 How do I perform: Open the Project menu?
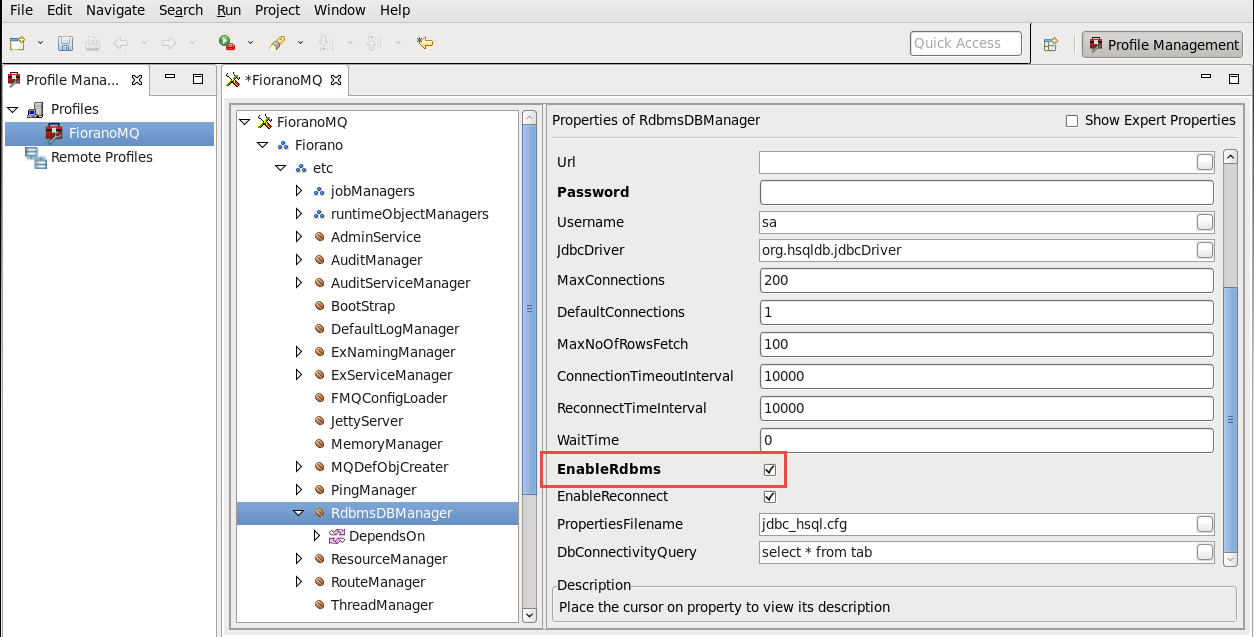coord(277,10)
